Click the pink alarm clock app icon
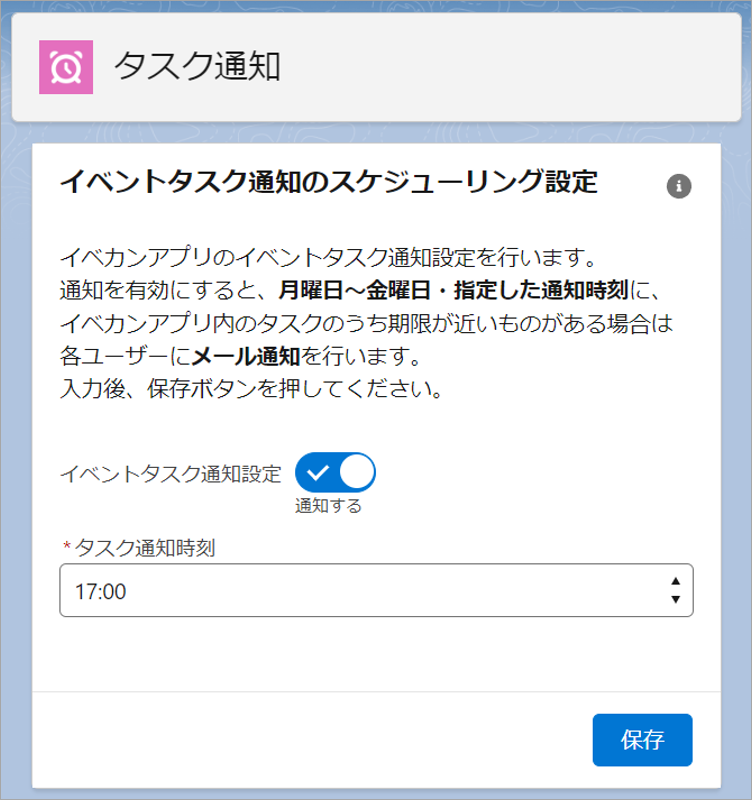 coord(65,67)
